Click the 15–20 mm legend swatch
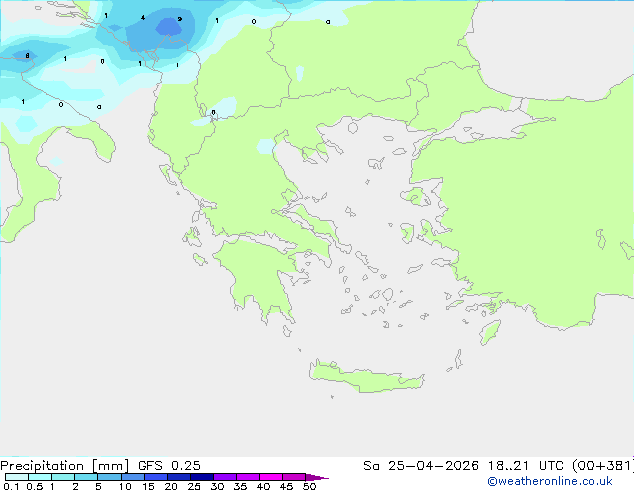The image size is (634, 490). (x=155, y=477)
